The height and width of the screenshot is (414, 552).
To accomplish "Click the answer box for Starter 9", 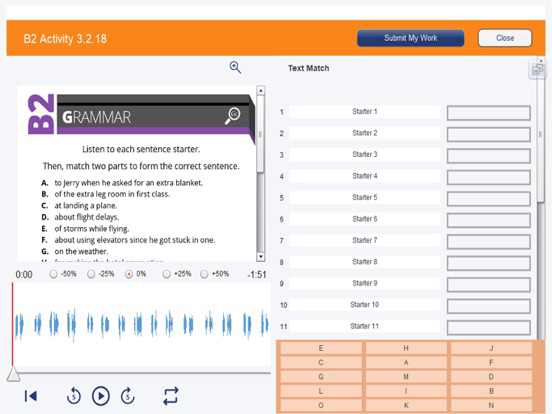I will coord(489,285).
